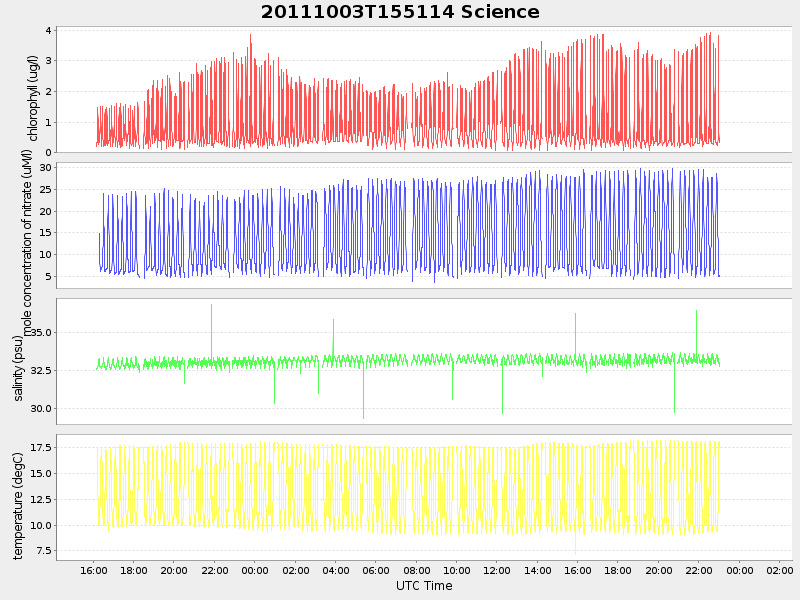Click the "UTC Time" x-axis label
The image size is (800, 600).
coord(424,586)
